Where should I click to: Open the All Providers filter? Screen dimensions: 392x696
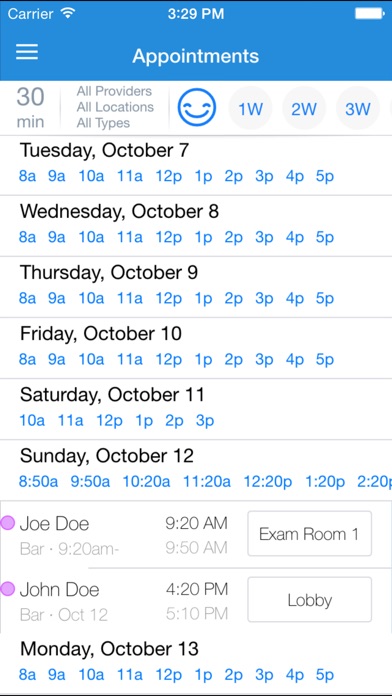tap(114, 91)
